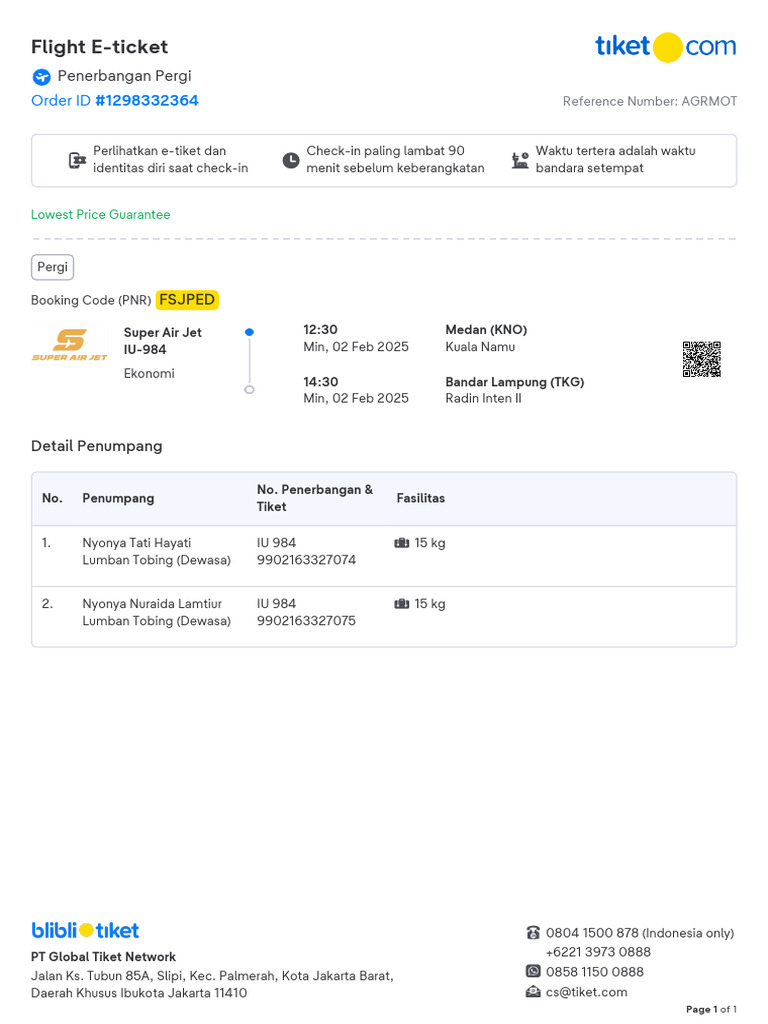Click the Fasilitas column header

pyautogui.click(x=421, y=498)
